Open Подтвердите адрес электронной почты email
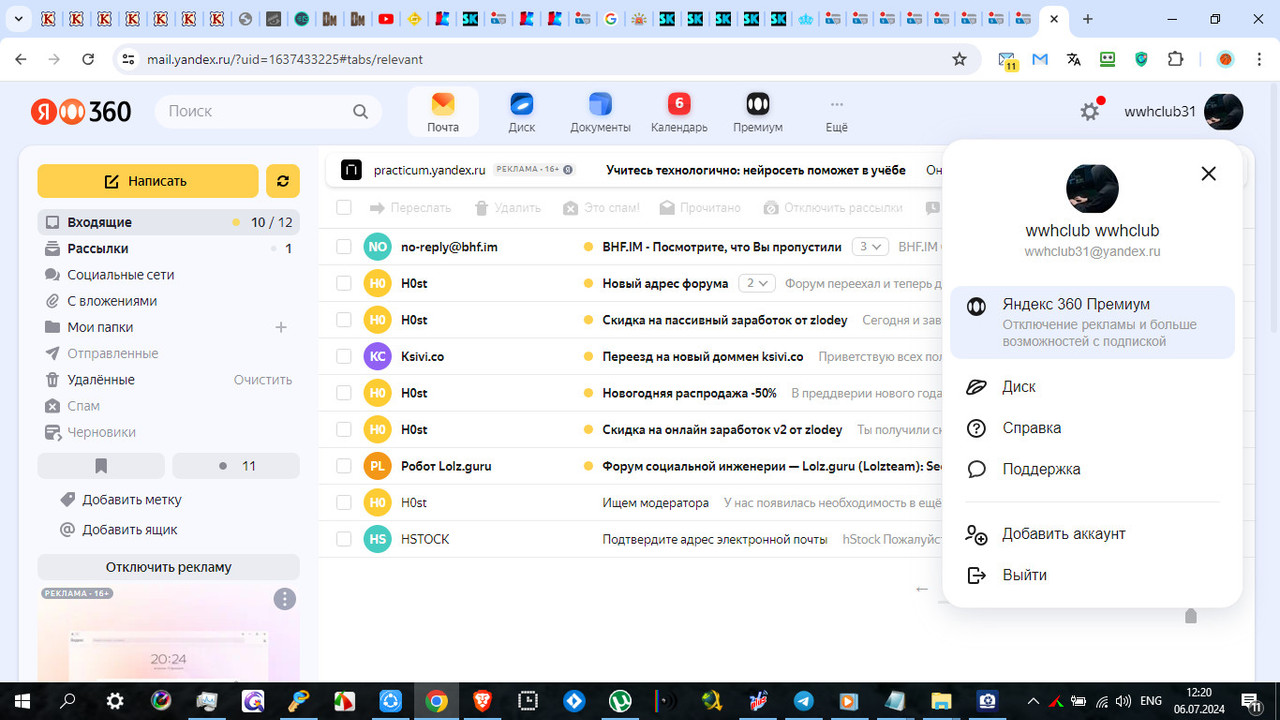Screen dimensions: 1280x720 click(x=714, y=539)
